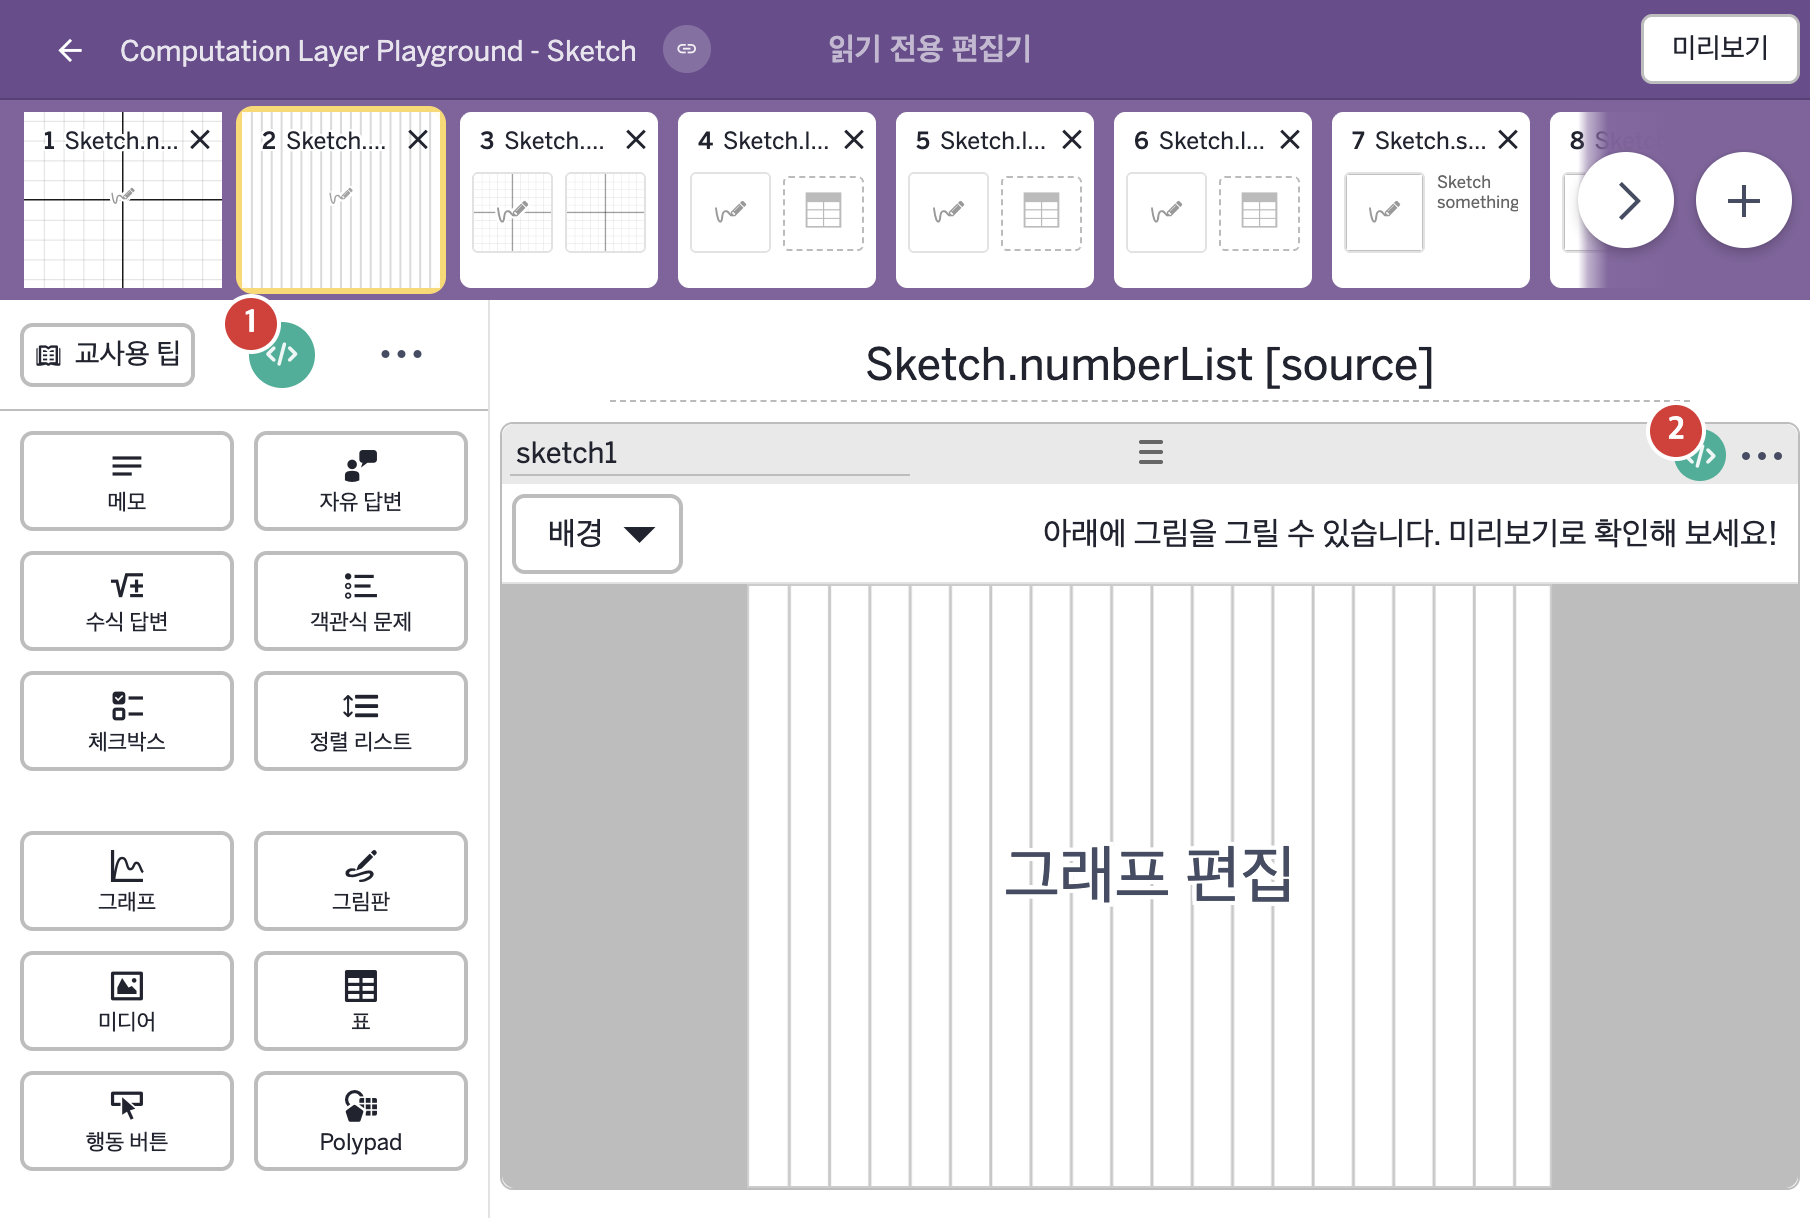Open the green computation layer script icon

(x=282, y=355)
